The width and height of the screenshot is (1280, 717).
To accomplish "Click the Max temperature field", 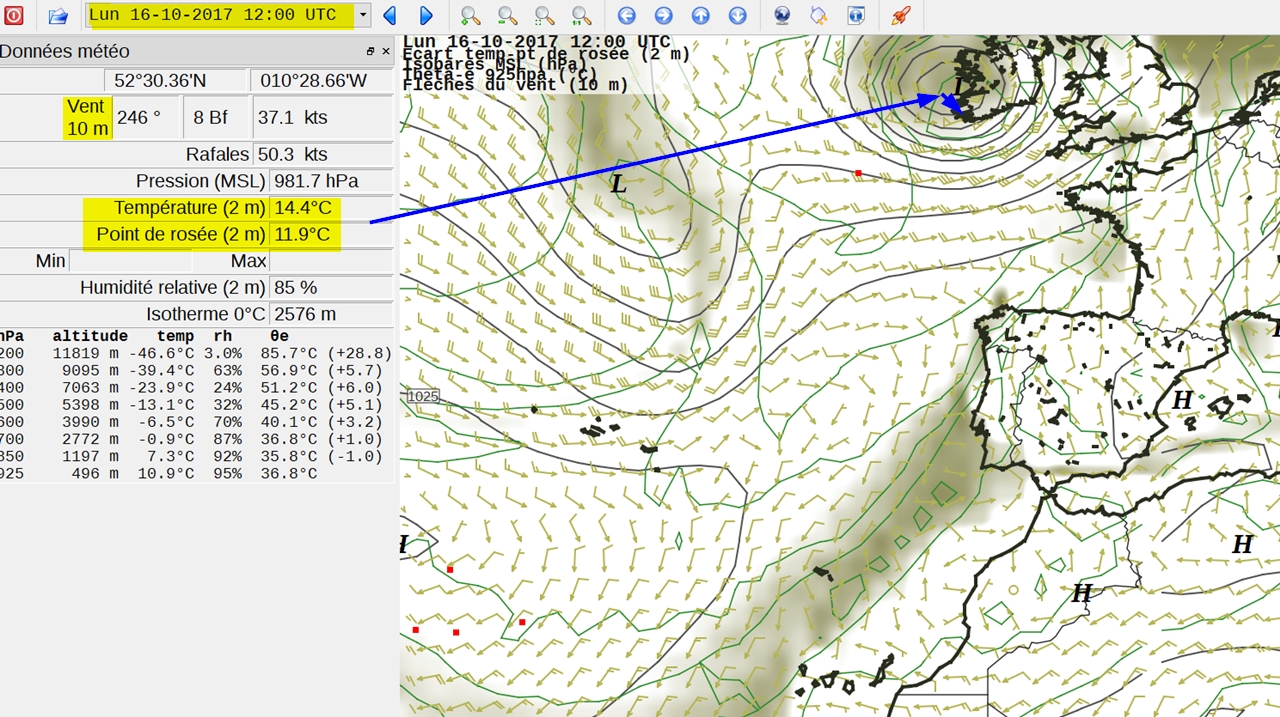I will click(x=331, y=261).
